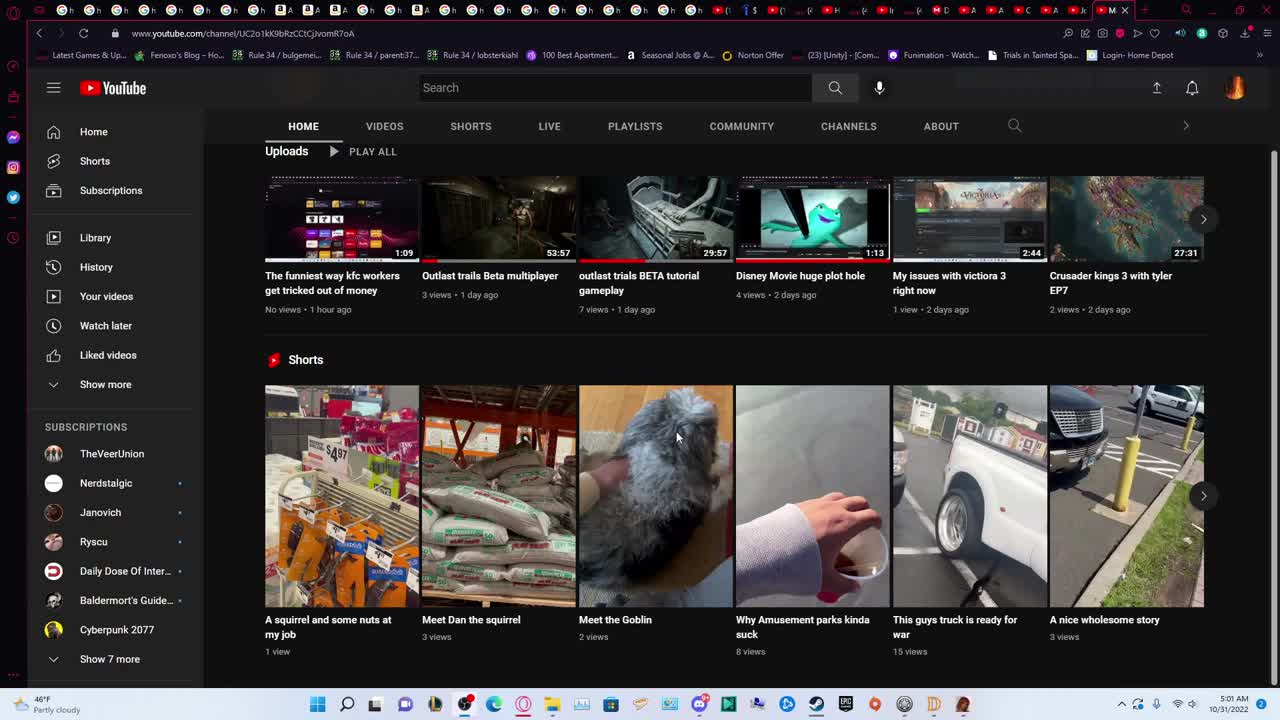The height and width of the screenshot is (720, 1280).
Task: Open video title My issues with victoira 3
Action: 949,283
